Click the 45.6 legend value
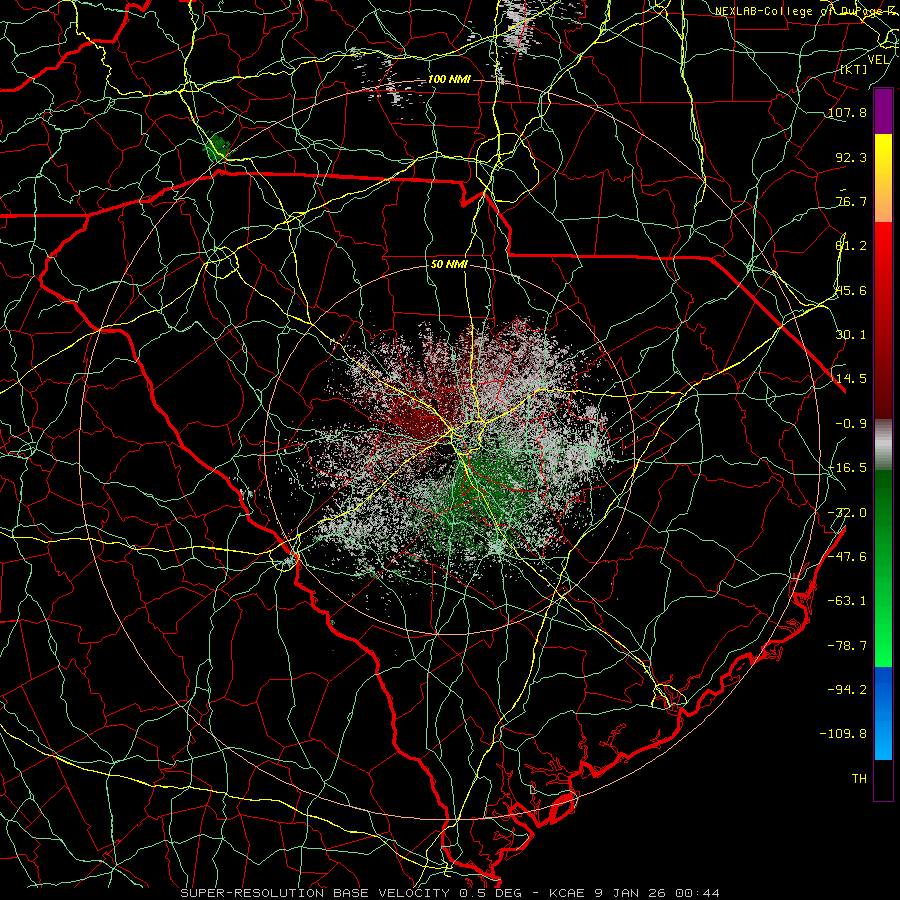Image resolution: width=900 pixels, height=900 pixels. coord(851,290)
